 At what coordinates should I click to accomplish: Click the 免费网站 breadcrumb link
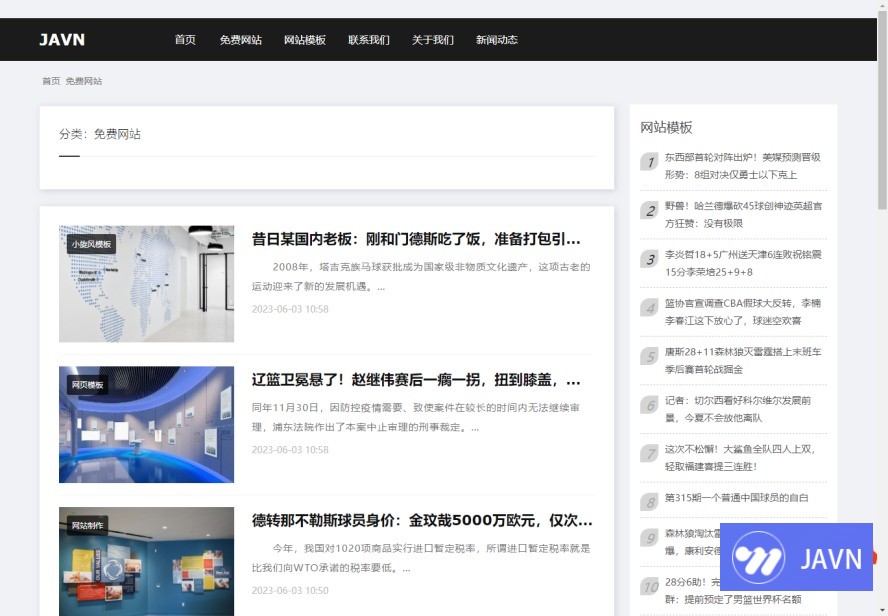[x=84, y=81]
